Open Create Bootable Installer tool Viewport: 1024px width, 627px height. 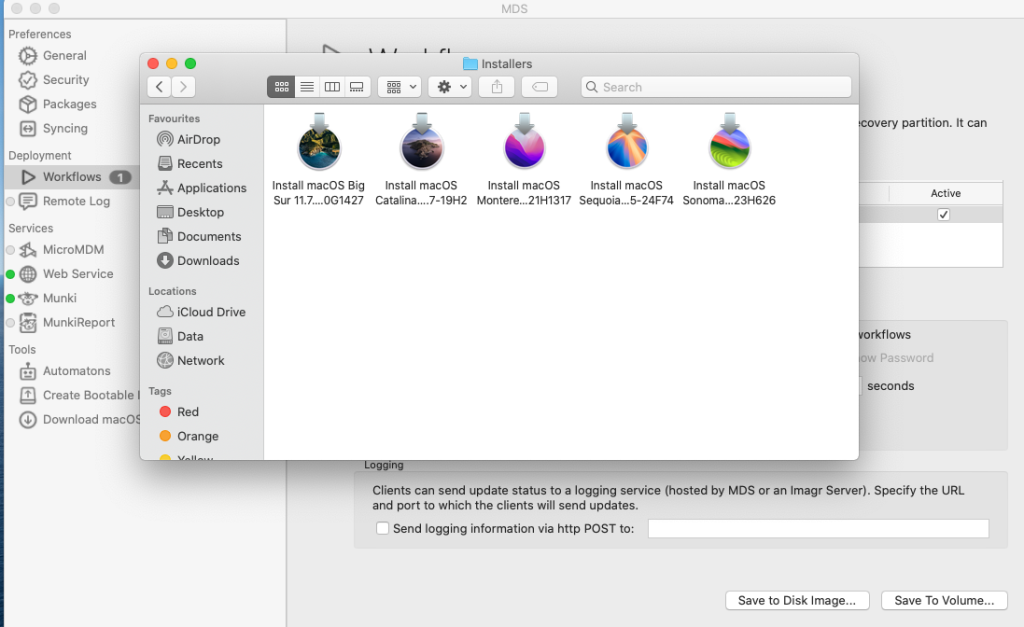[79, 395]
